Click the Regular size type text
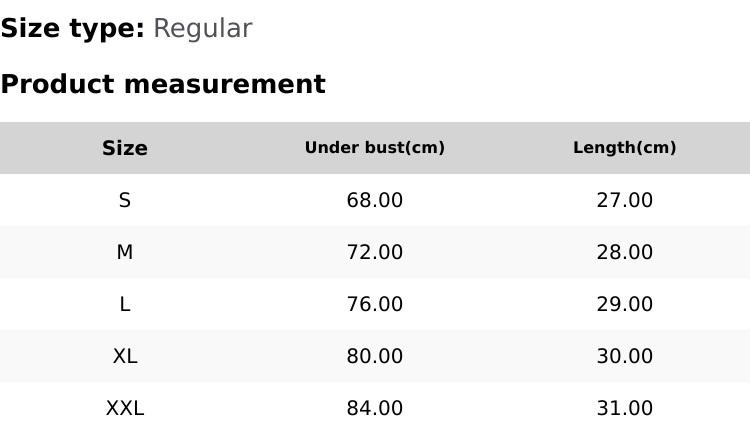750x434 pixels. pos(202,29)
